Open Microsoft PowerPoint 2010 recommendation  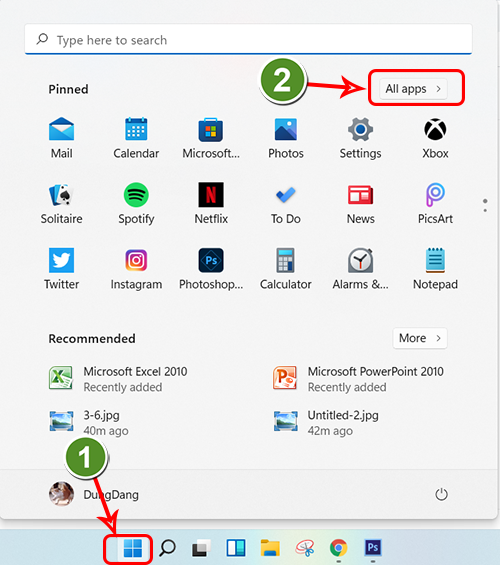click(358, 379)
